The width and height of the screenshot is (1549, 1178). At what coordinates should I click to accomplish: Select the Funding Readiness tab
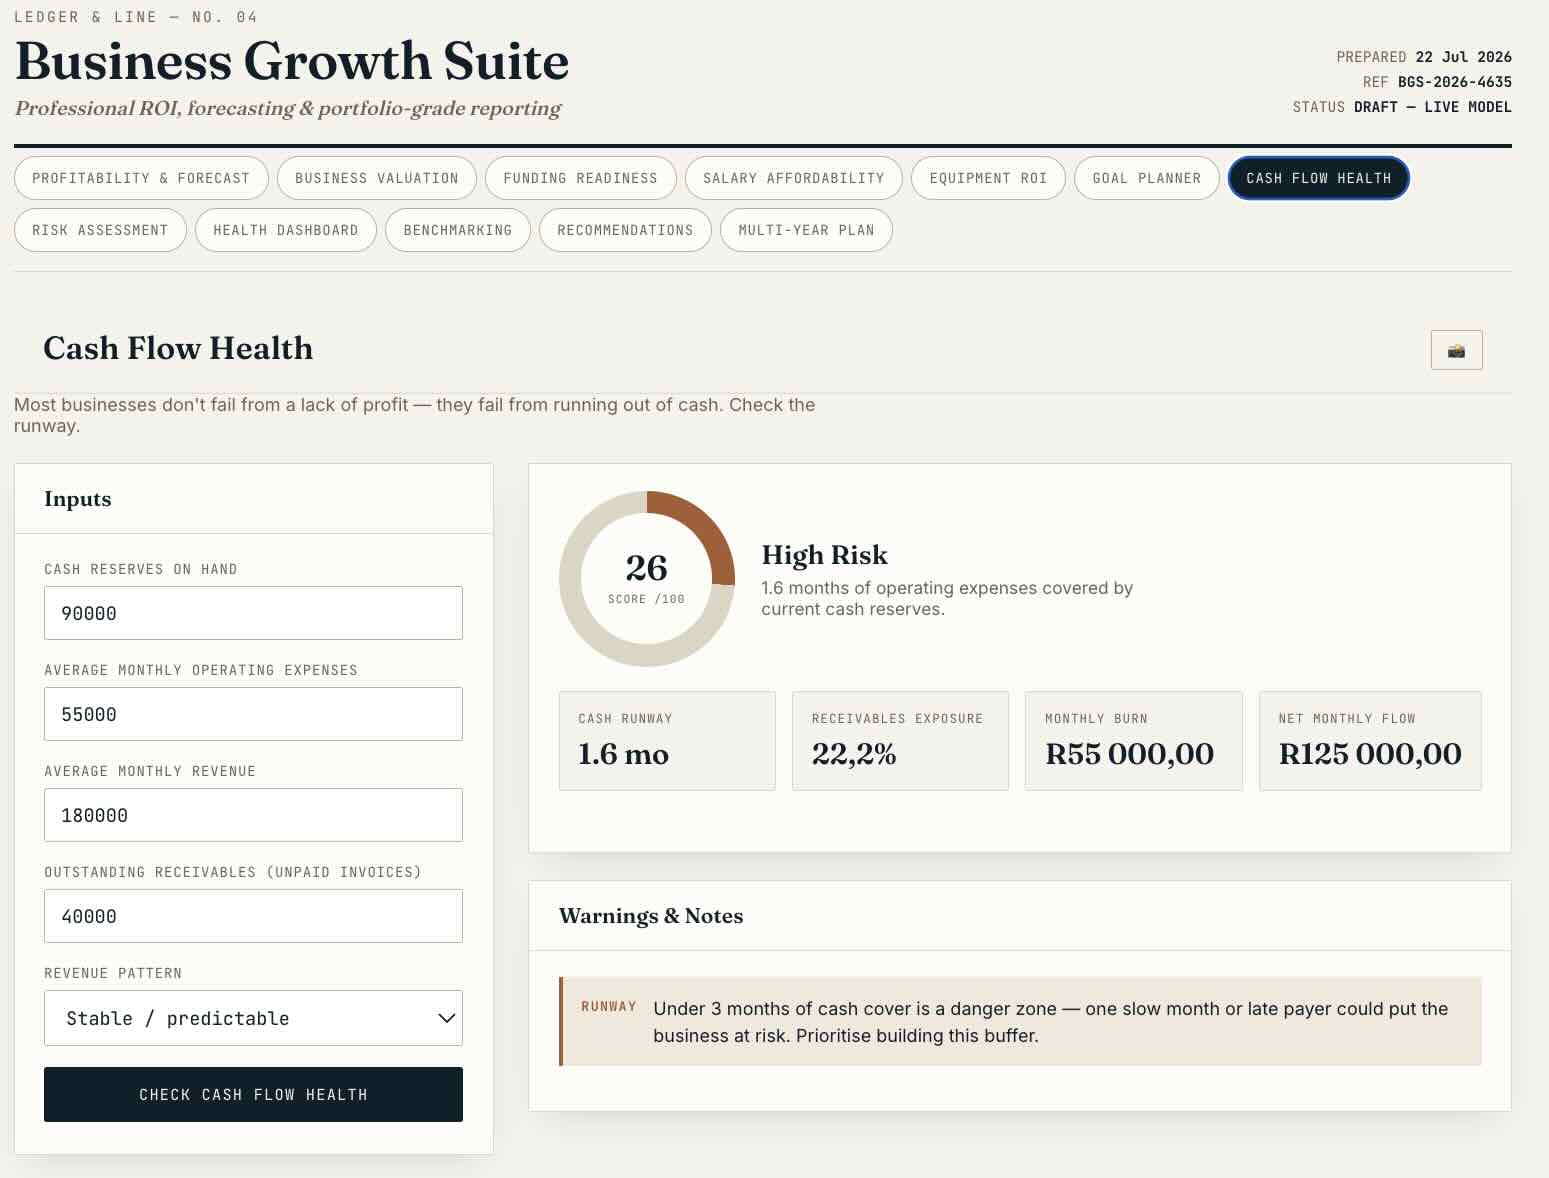[x=581, y=178]
